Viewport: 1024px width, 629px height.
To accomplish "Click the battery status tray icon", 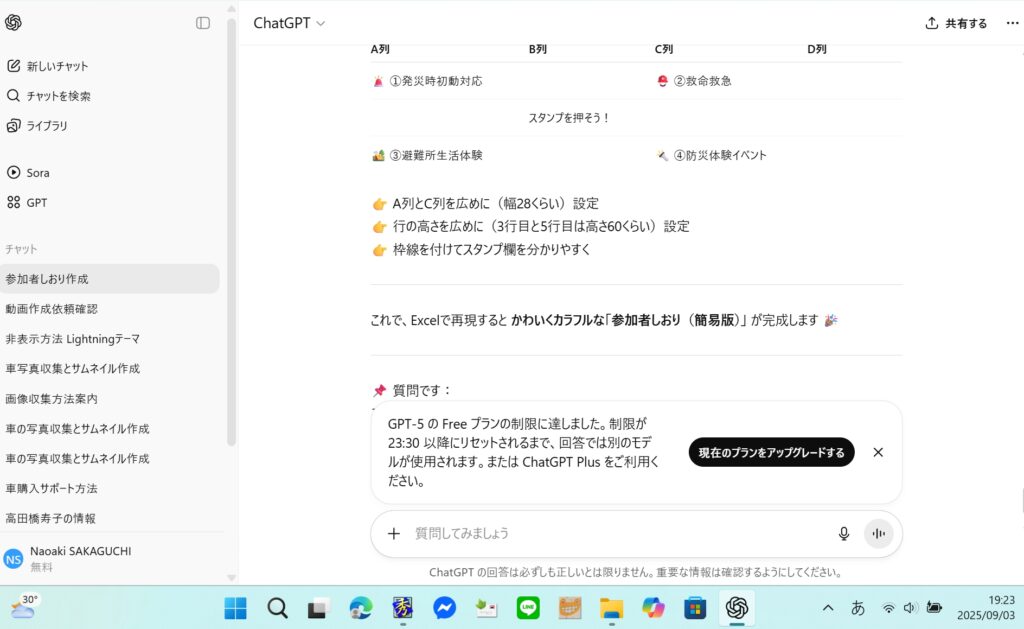I will [935, 608].
